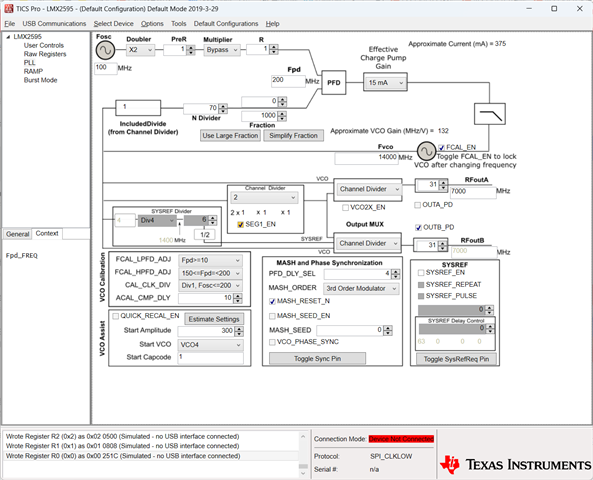
Task: Toggle the SEG1_EN checkbox
Action: 241,225
